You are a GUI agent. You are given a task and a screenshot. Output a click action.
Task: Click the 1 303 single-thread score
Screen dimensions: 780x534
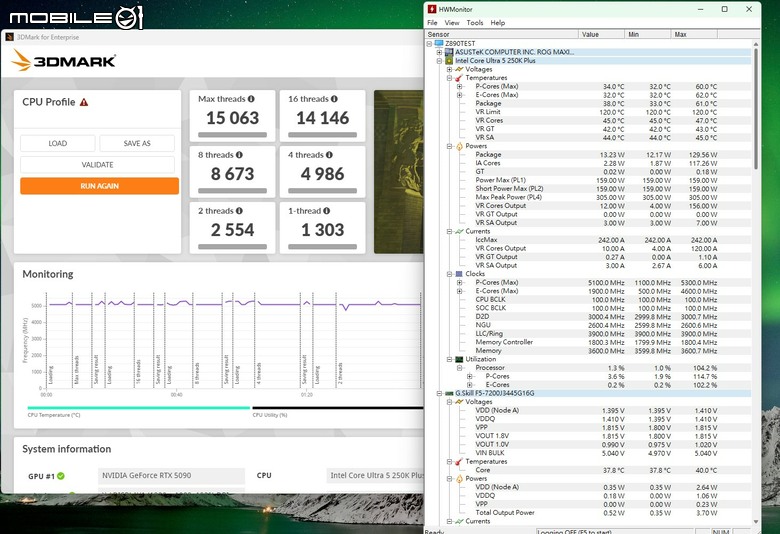(322, 229)
